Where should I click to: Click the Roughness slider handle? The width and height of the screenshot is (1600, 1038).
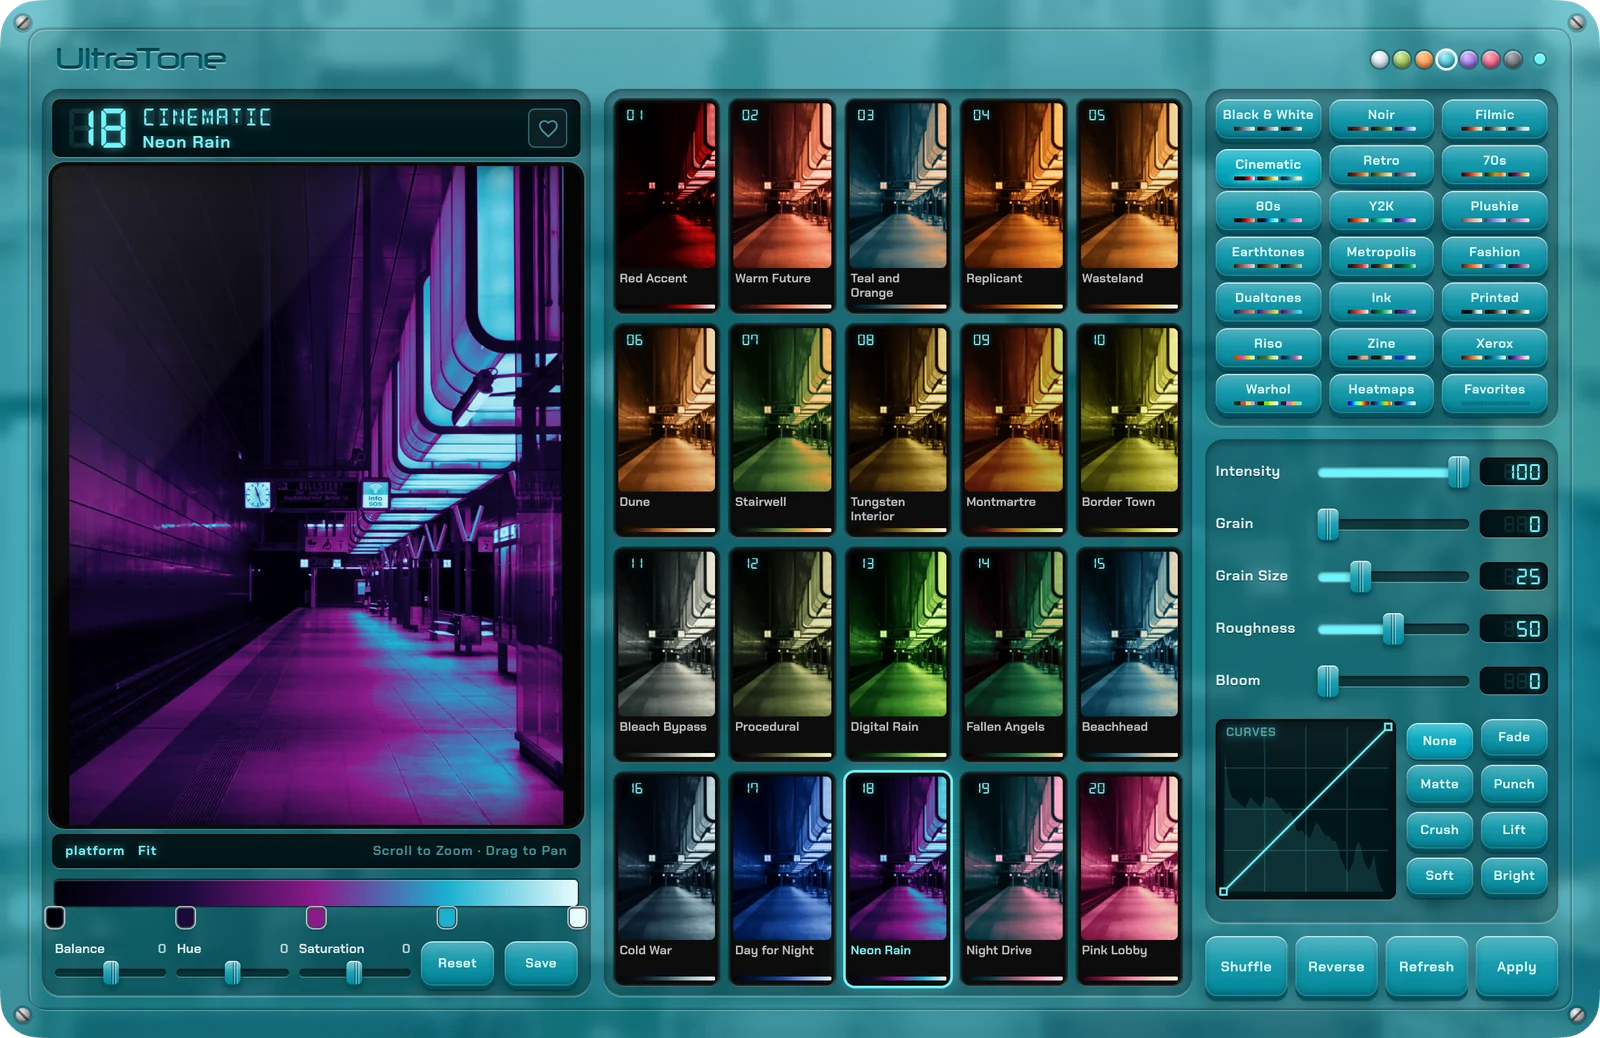[1393, 629]
